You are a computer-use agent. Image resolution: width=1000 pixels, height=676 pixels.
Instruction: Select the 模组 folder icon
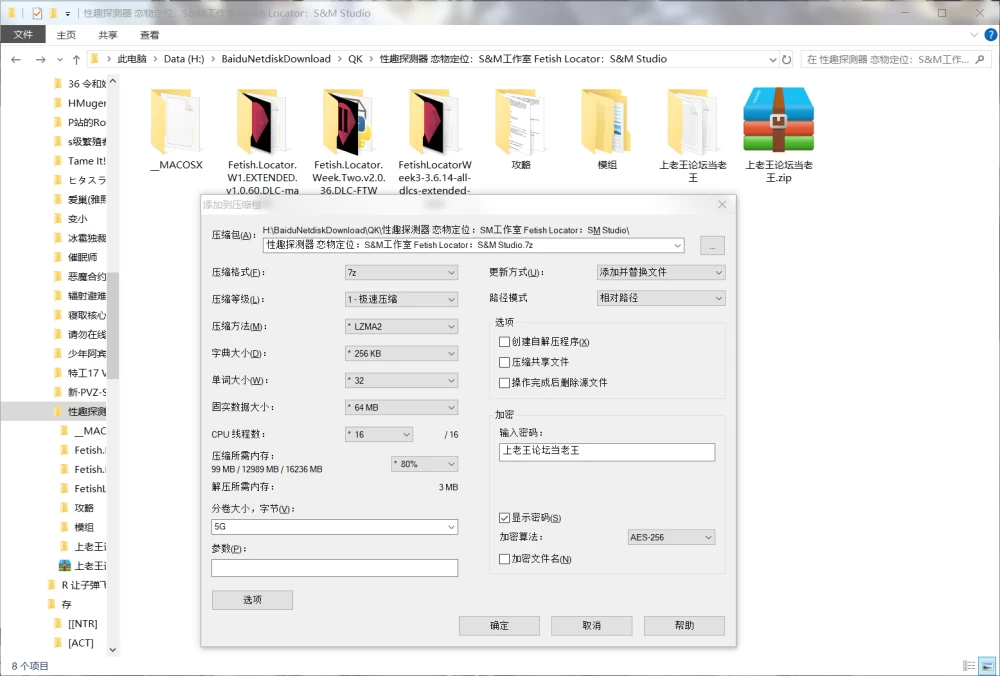coord(607,122)
